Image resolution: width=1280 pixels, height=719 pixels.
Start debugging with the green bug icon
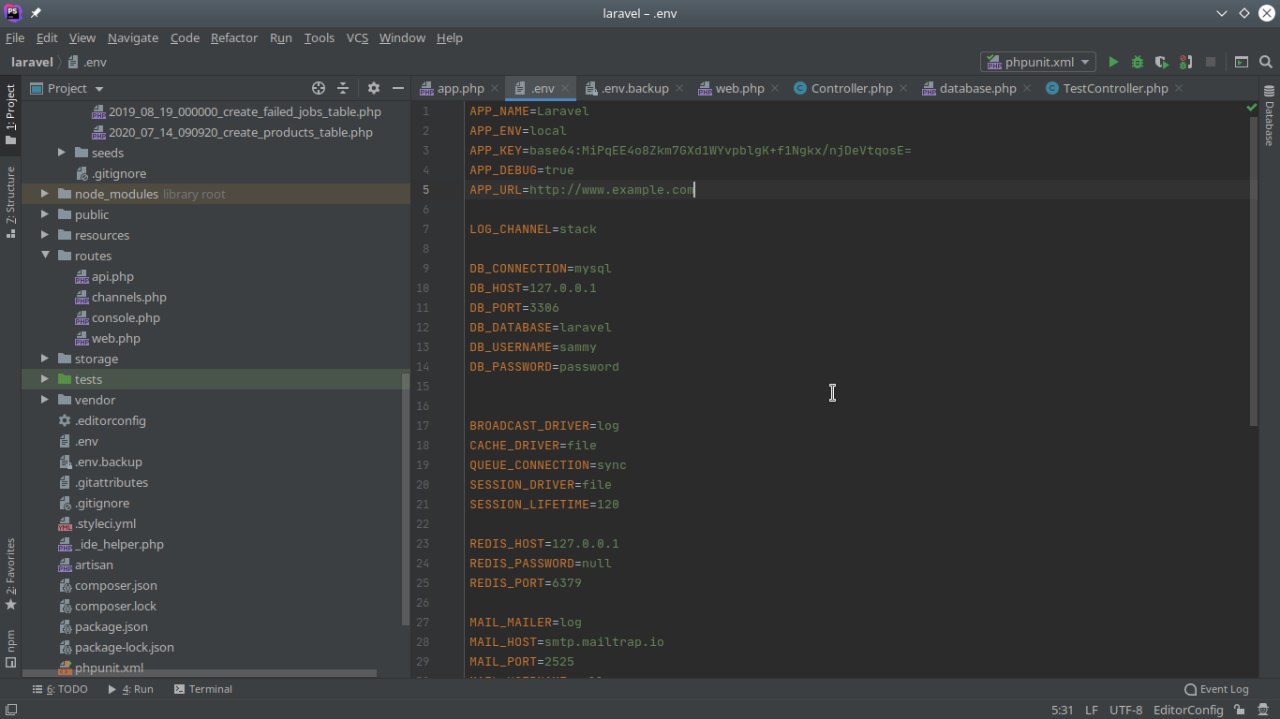click(x=1137, y=62)
